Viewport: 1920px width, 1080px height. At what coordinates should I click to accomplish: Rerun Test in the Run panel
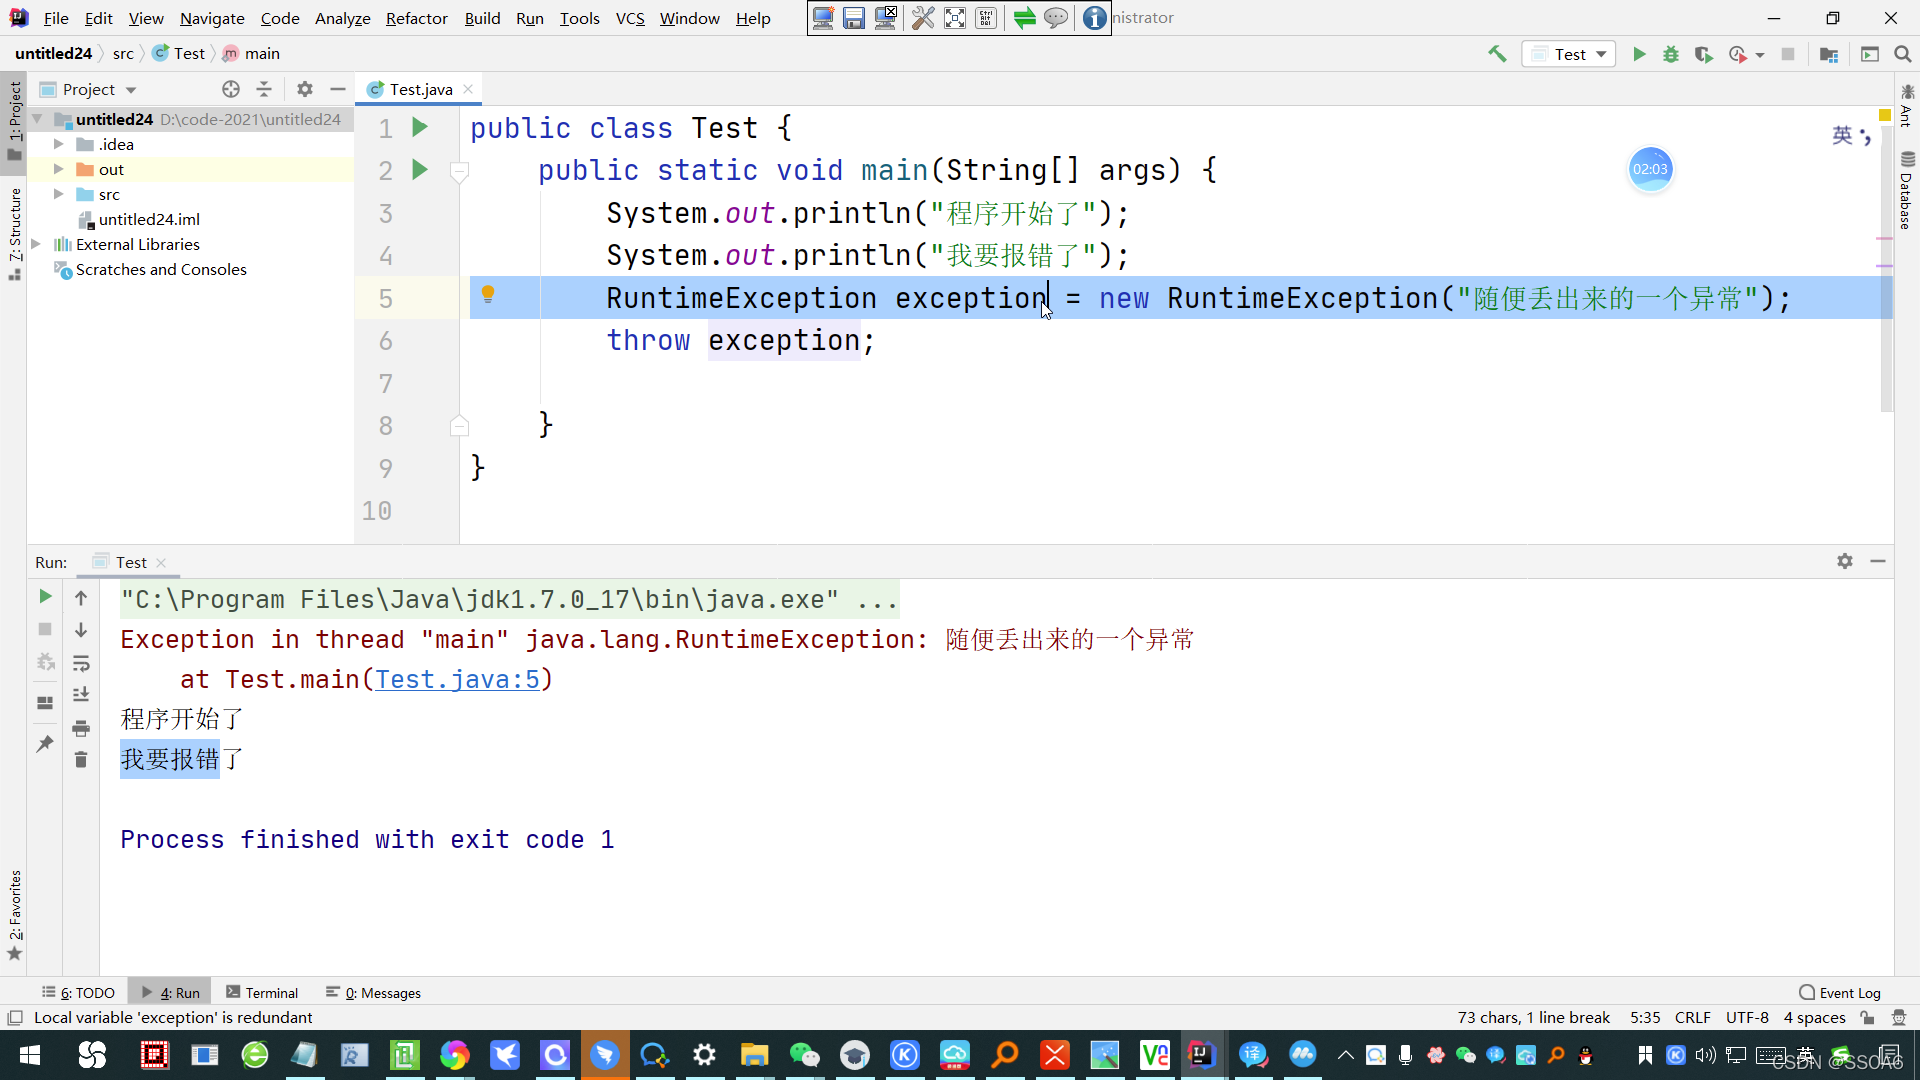coord(45,596)
